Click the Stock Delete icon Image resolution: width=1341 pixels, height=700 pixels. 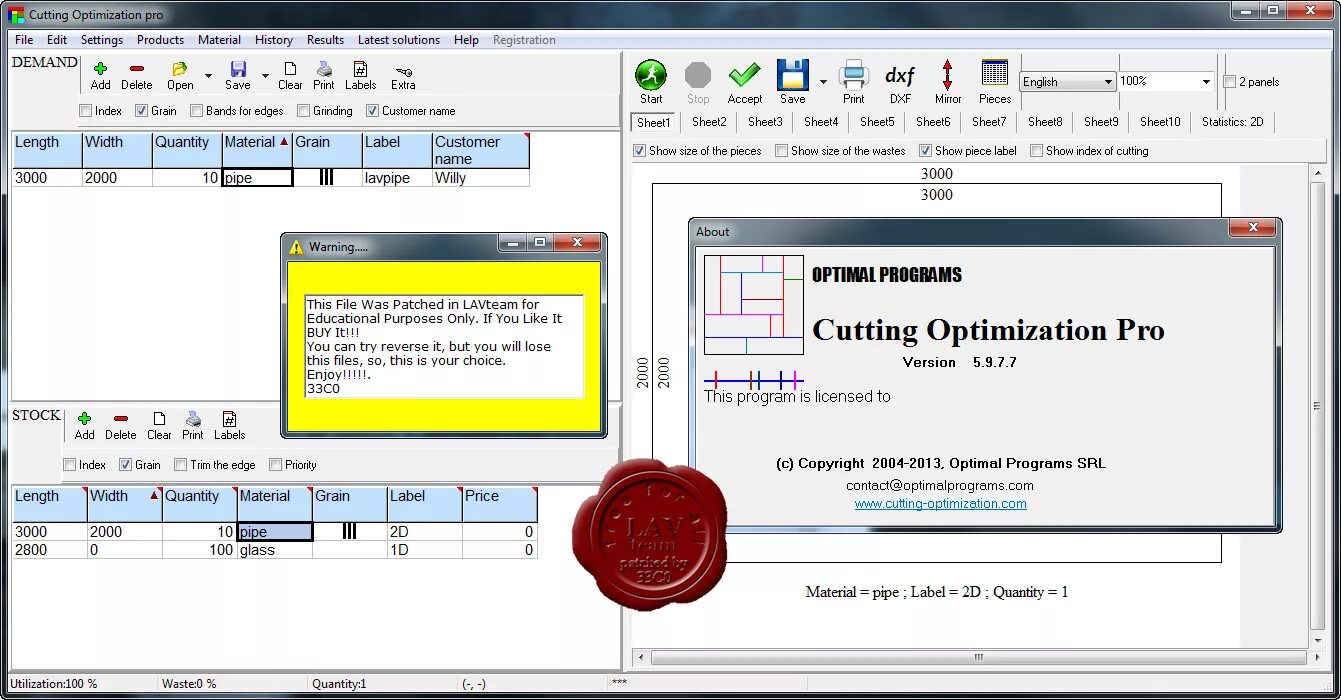coord(120,418)
